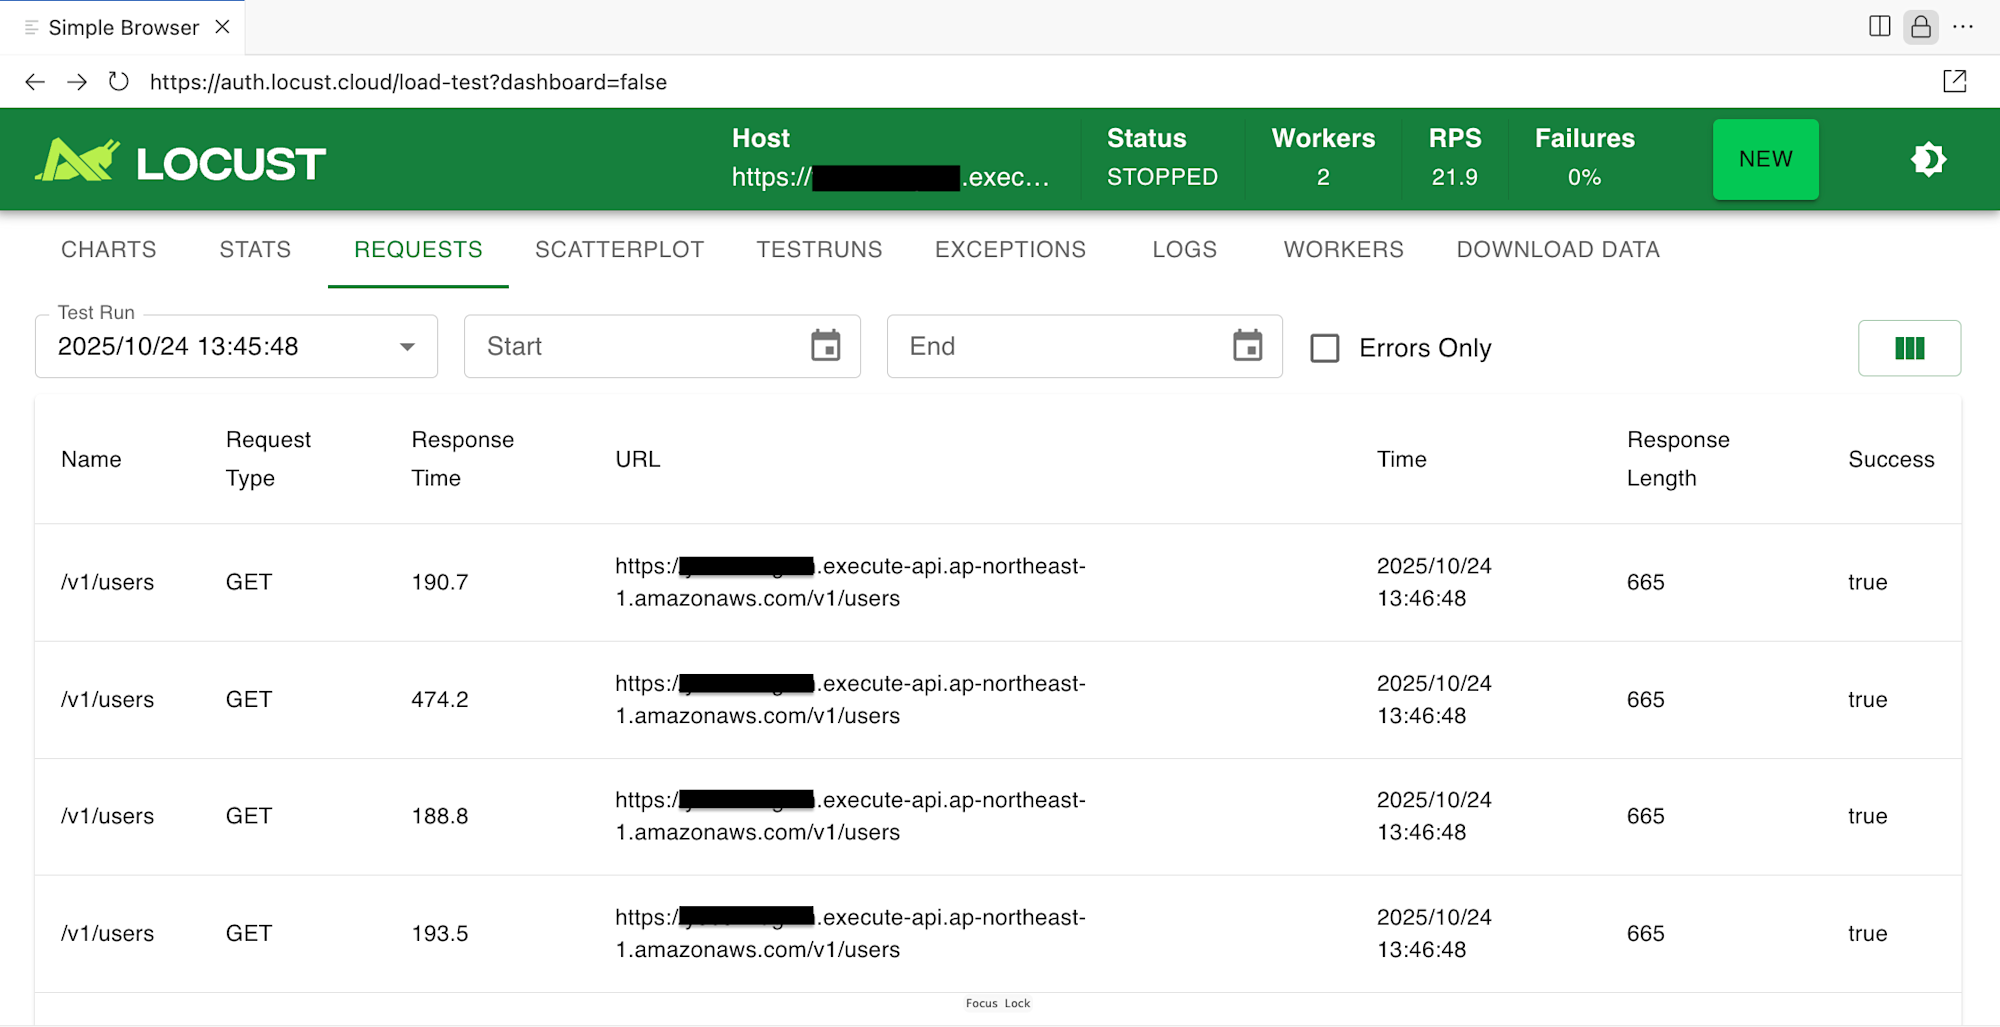Enable the Errors Only checkbox
The height and width of the screenshot is (1027, 2000).
(x=1325, y=348)
